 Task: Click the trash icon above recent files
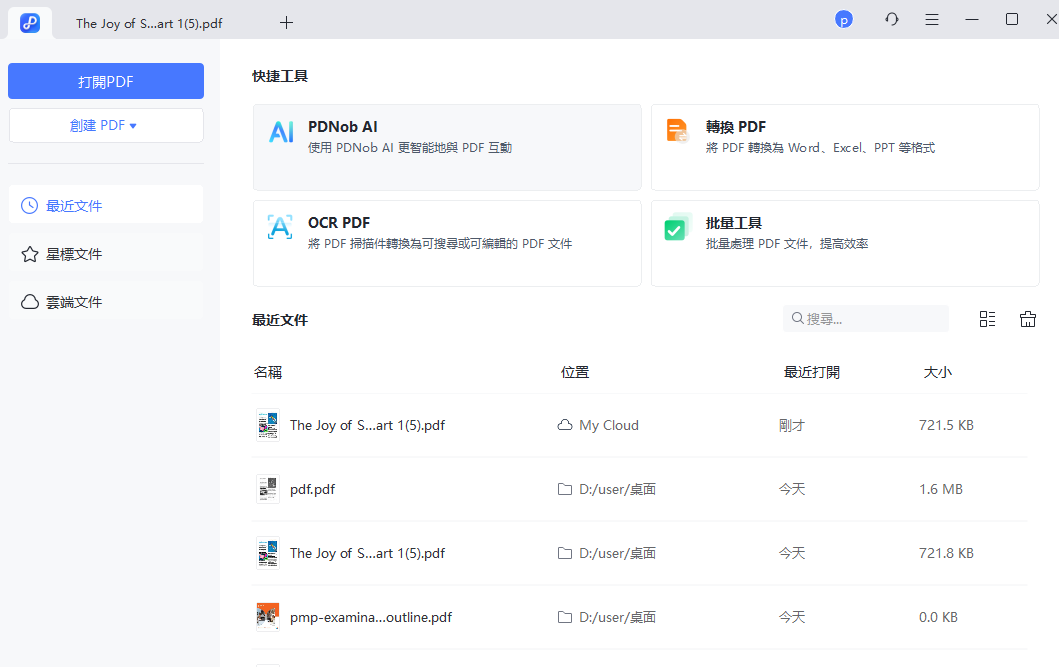coord(1028,318)
